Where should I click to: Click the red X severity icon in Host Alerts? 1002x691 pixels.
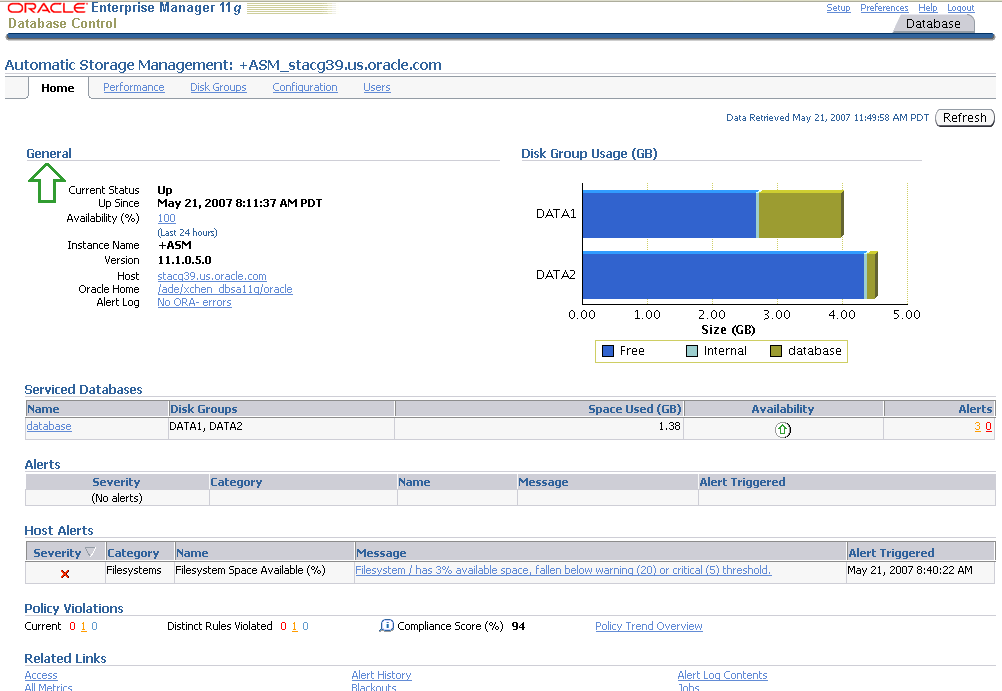(65, 574)
